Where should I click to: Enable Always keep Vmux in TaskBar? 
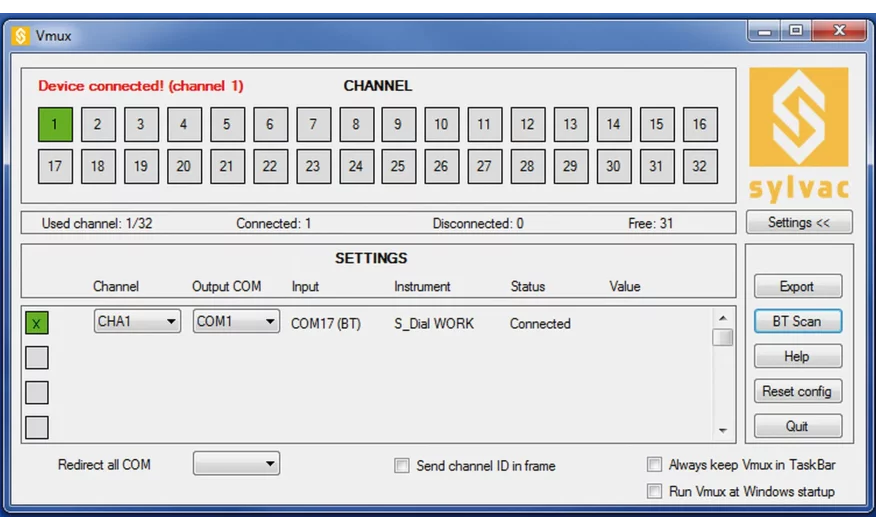pyautogui.click(x=654, y=464)
